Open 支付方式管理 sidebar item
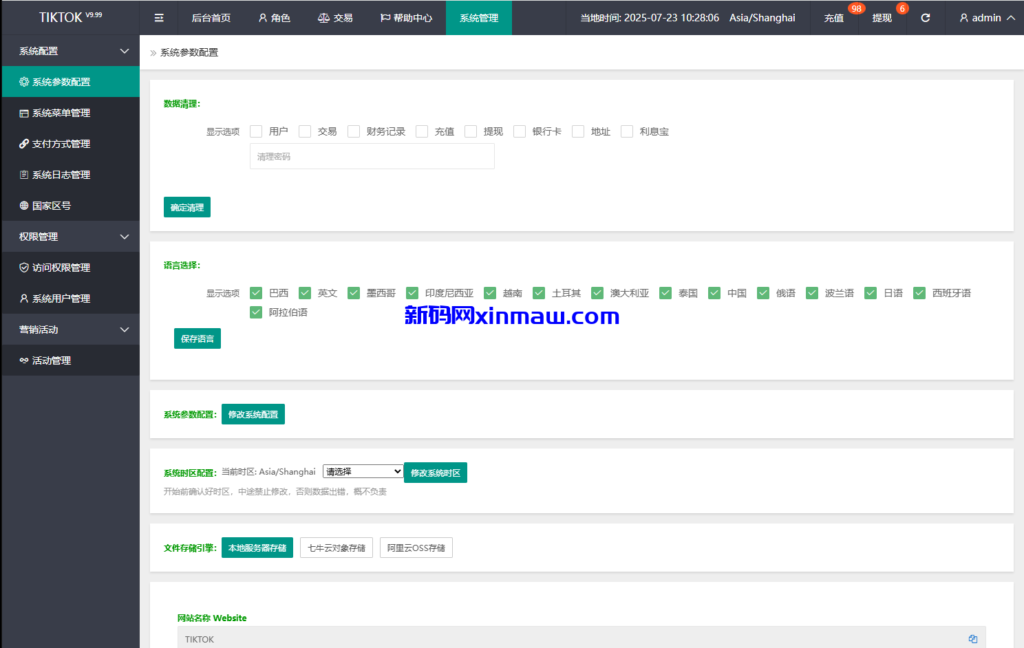This screenshot has width=1024, height=648. pos(60,144)
